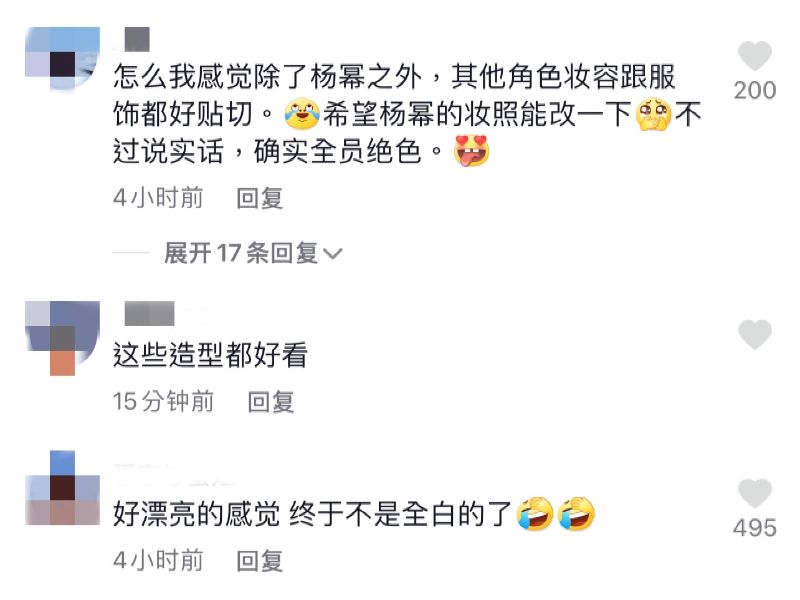Open username above 好漂亮的感觉 comment
The image size is (800, 600).
173,474
